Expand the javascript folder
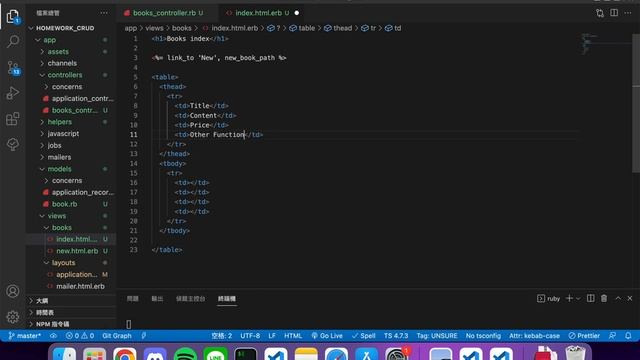640x360 pixels. (x=63, y=134)
